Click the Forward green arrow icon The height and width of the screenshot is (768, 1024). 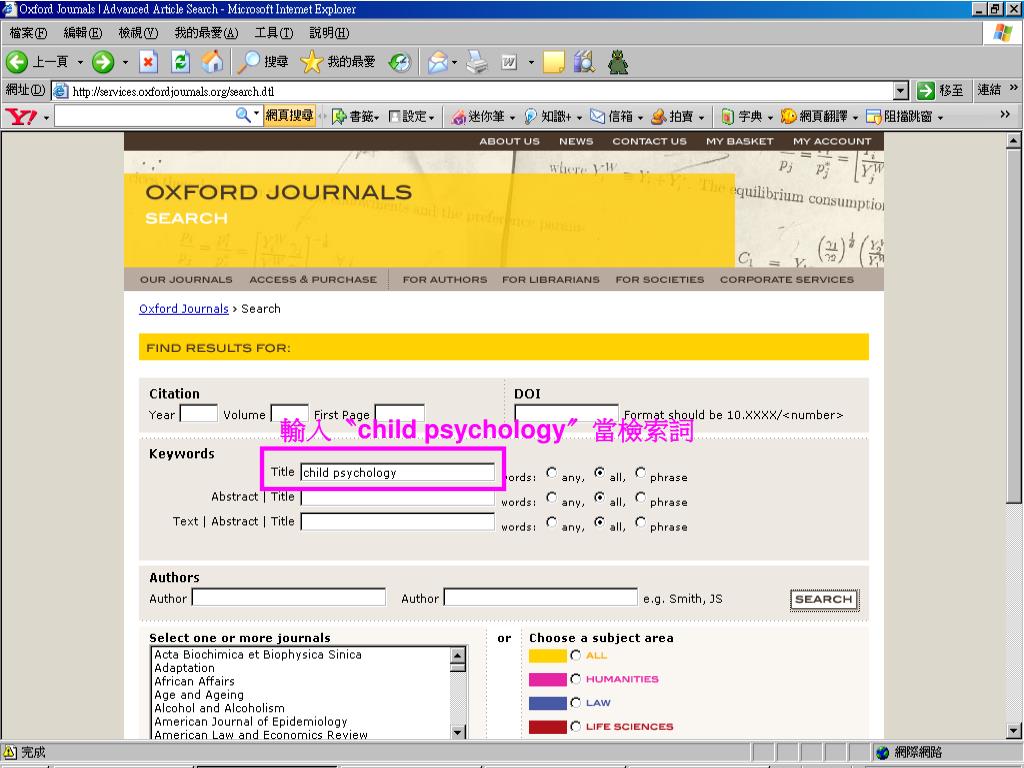[x=103, y=62]
